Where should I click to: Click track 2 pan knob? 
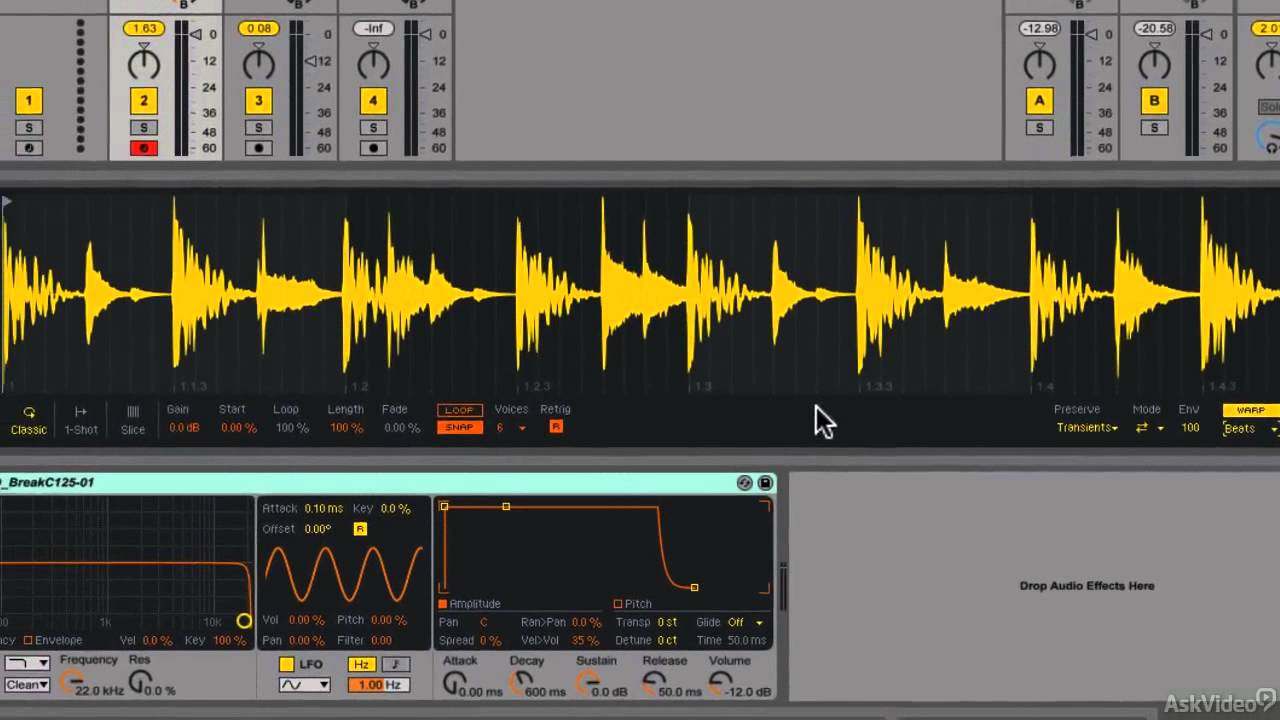pyautogui.click(x=143, y=65)
